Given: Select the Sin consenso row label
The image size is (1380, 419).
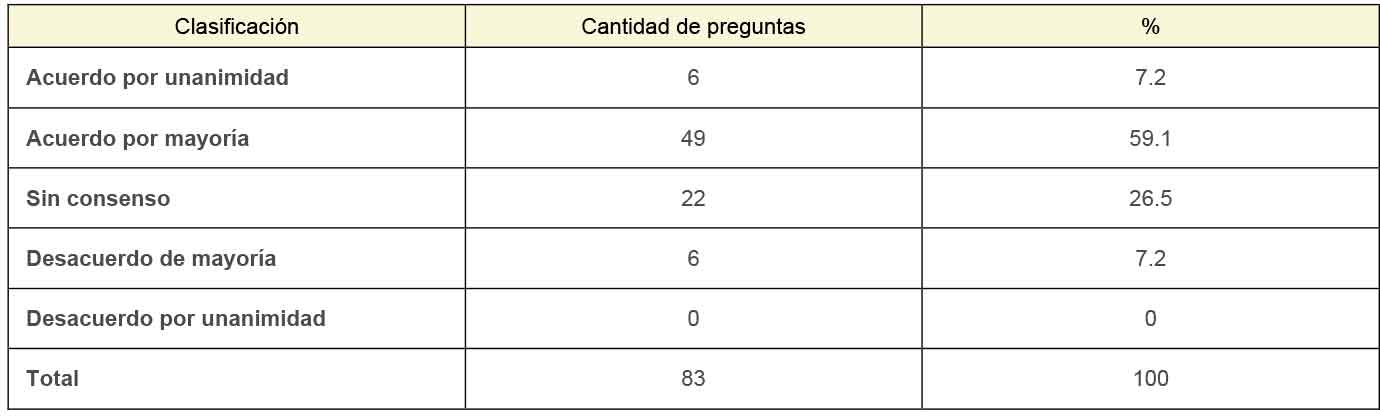Looking at the screenshot, I should coord(98,199).
